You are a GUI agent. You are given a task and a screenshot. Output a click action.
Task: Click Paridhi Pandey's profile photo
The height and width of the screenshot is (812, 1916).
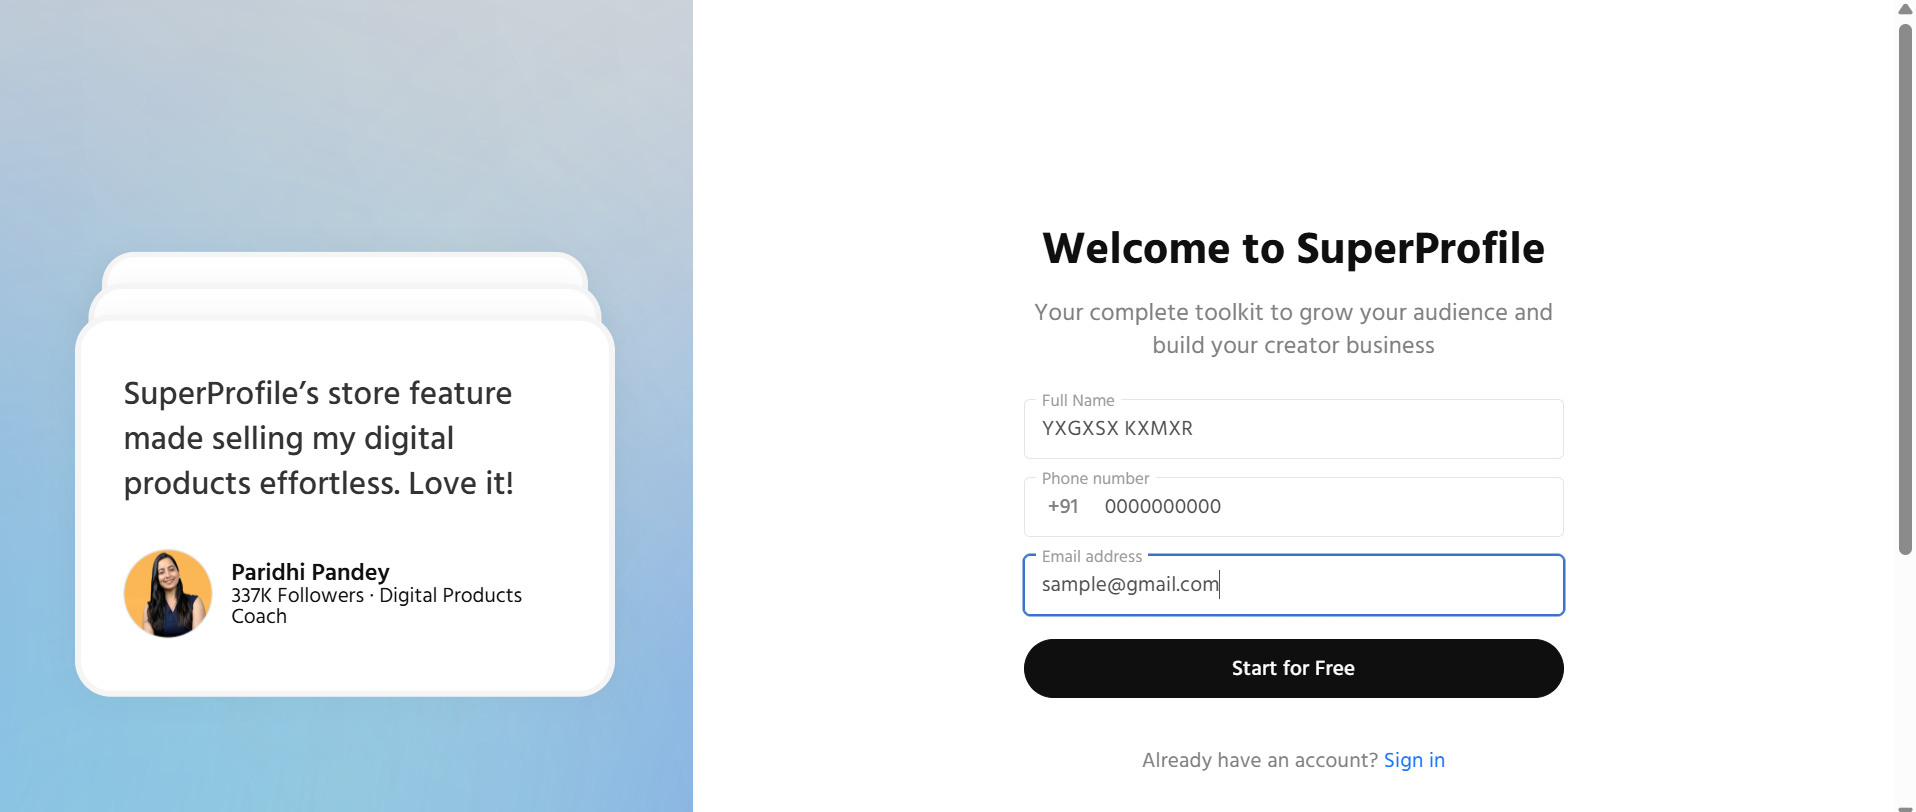(x=168, y=593)
